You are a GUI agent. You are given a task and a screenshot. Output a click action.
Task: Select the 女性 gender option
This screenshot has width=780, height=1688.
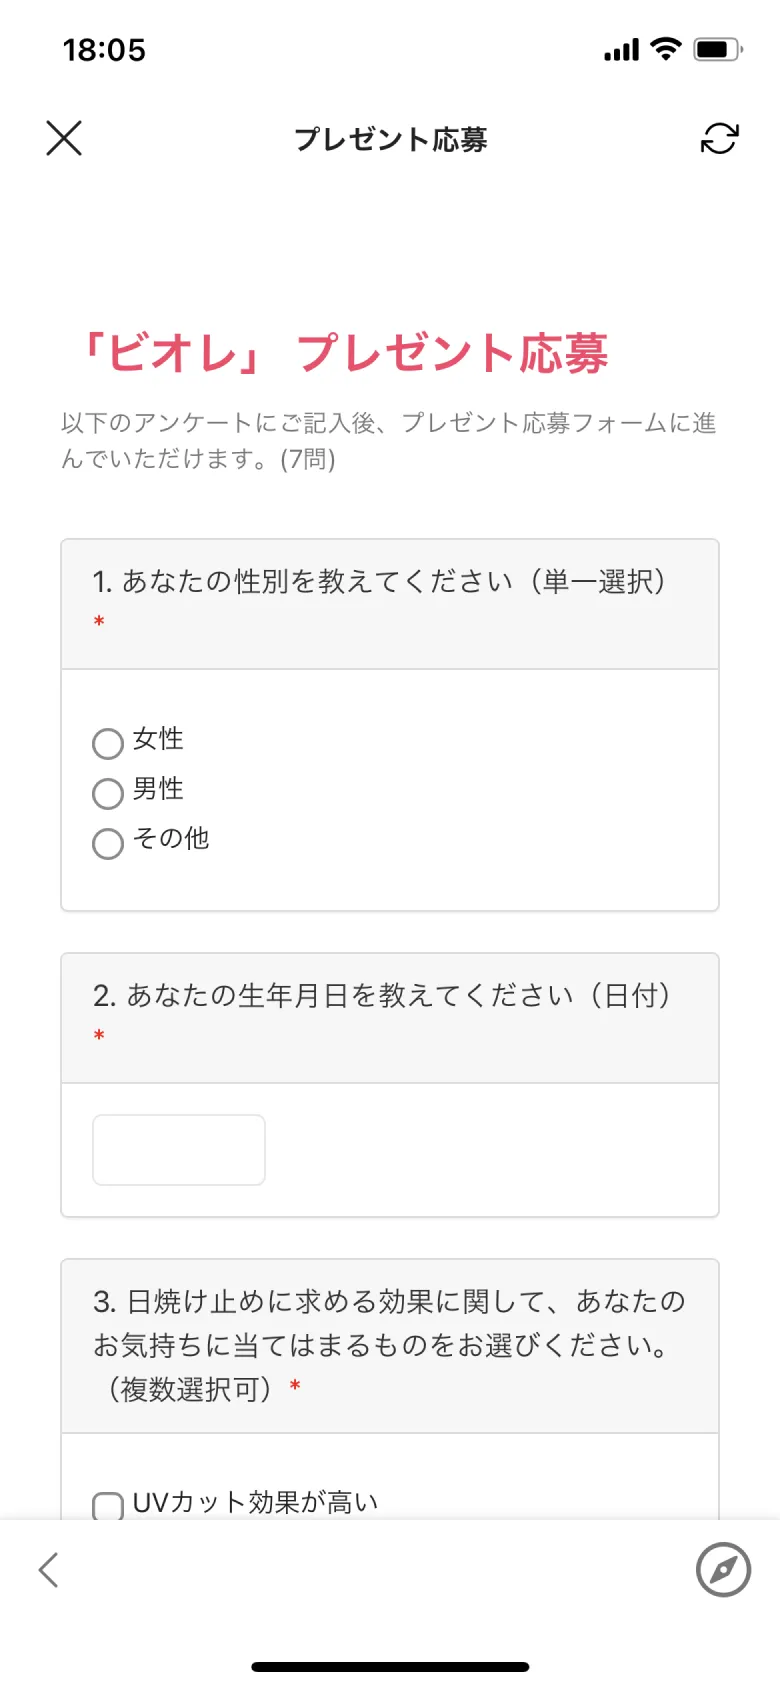[107, 743]
